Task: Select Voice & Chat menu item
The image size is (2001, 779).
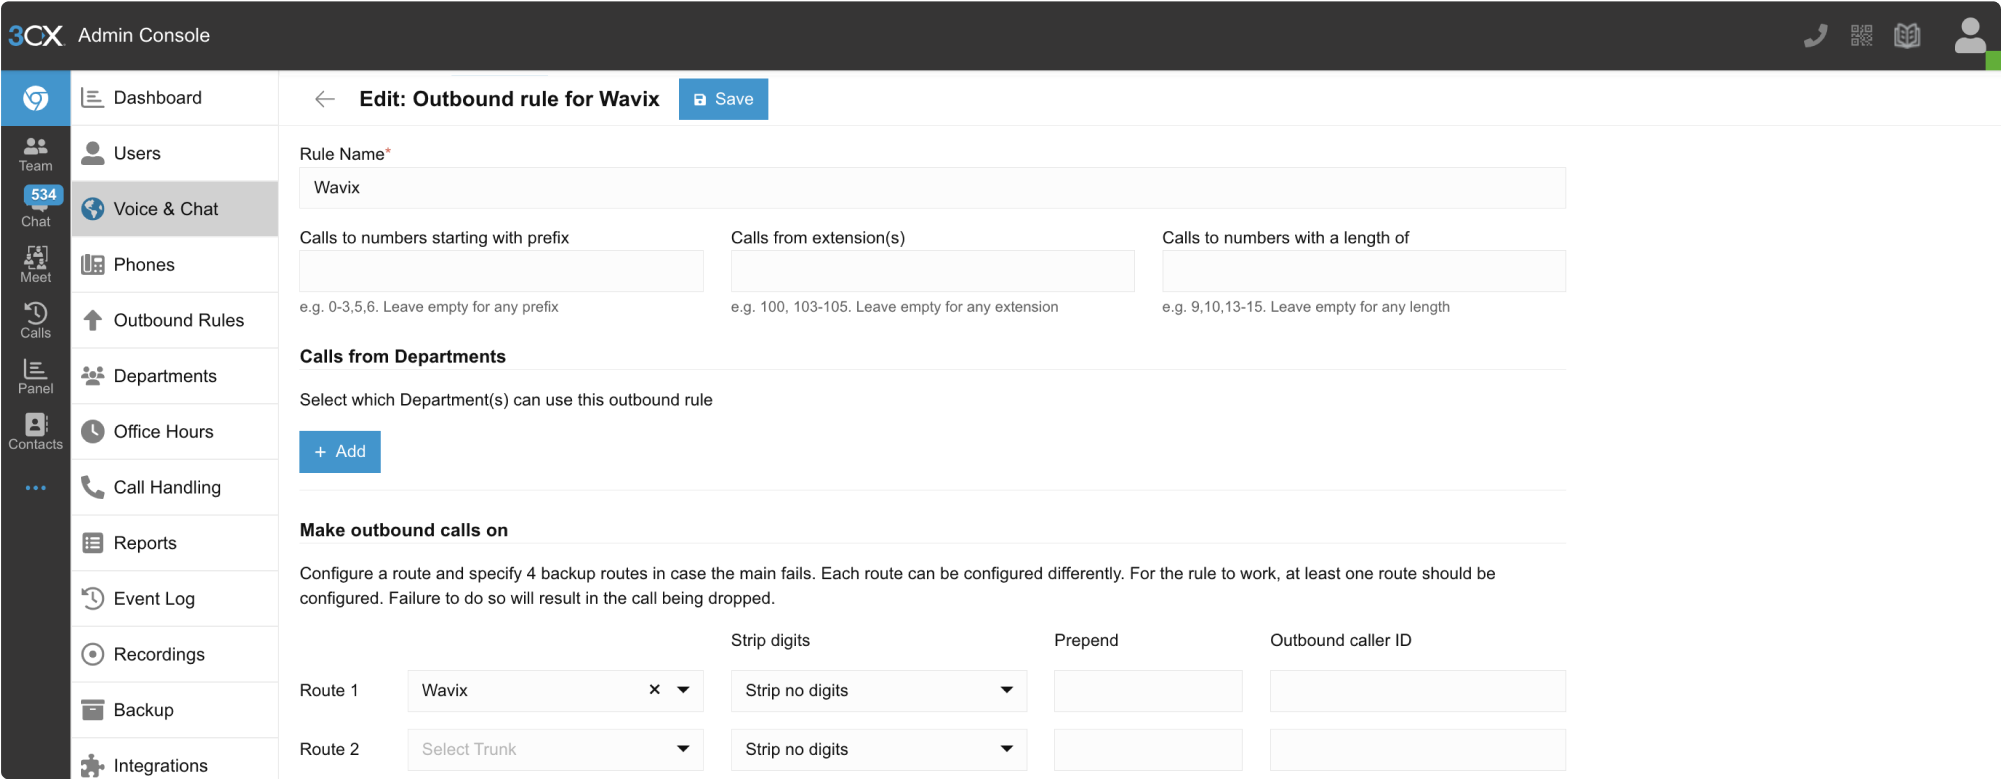Action: tap(174, 209)
